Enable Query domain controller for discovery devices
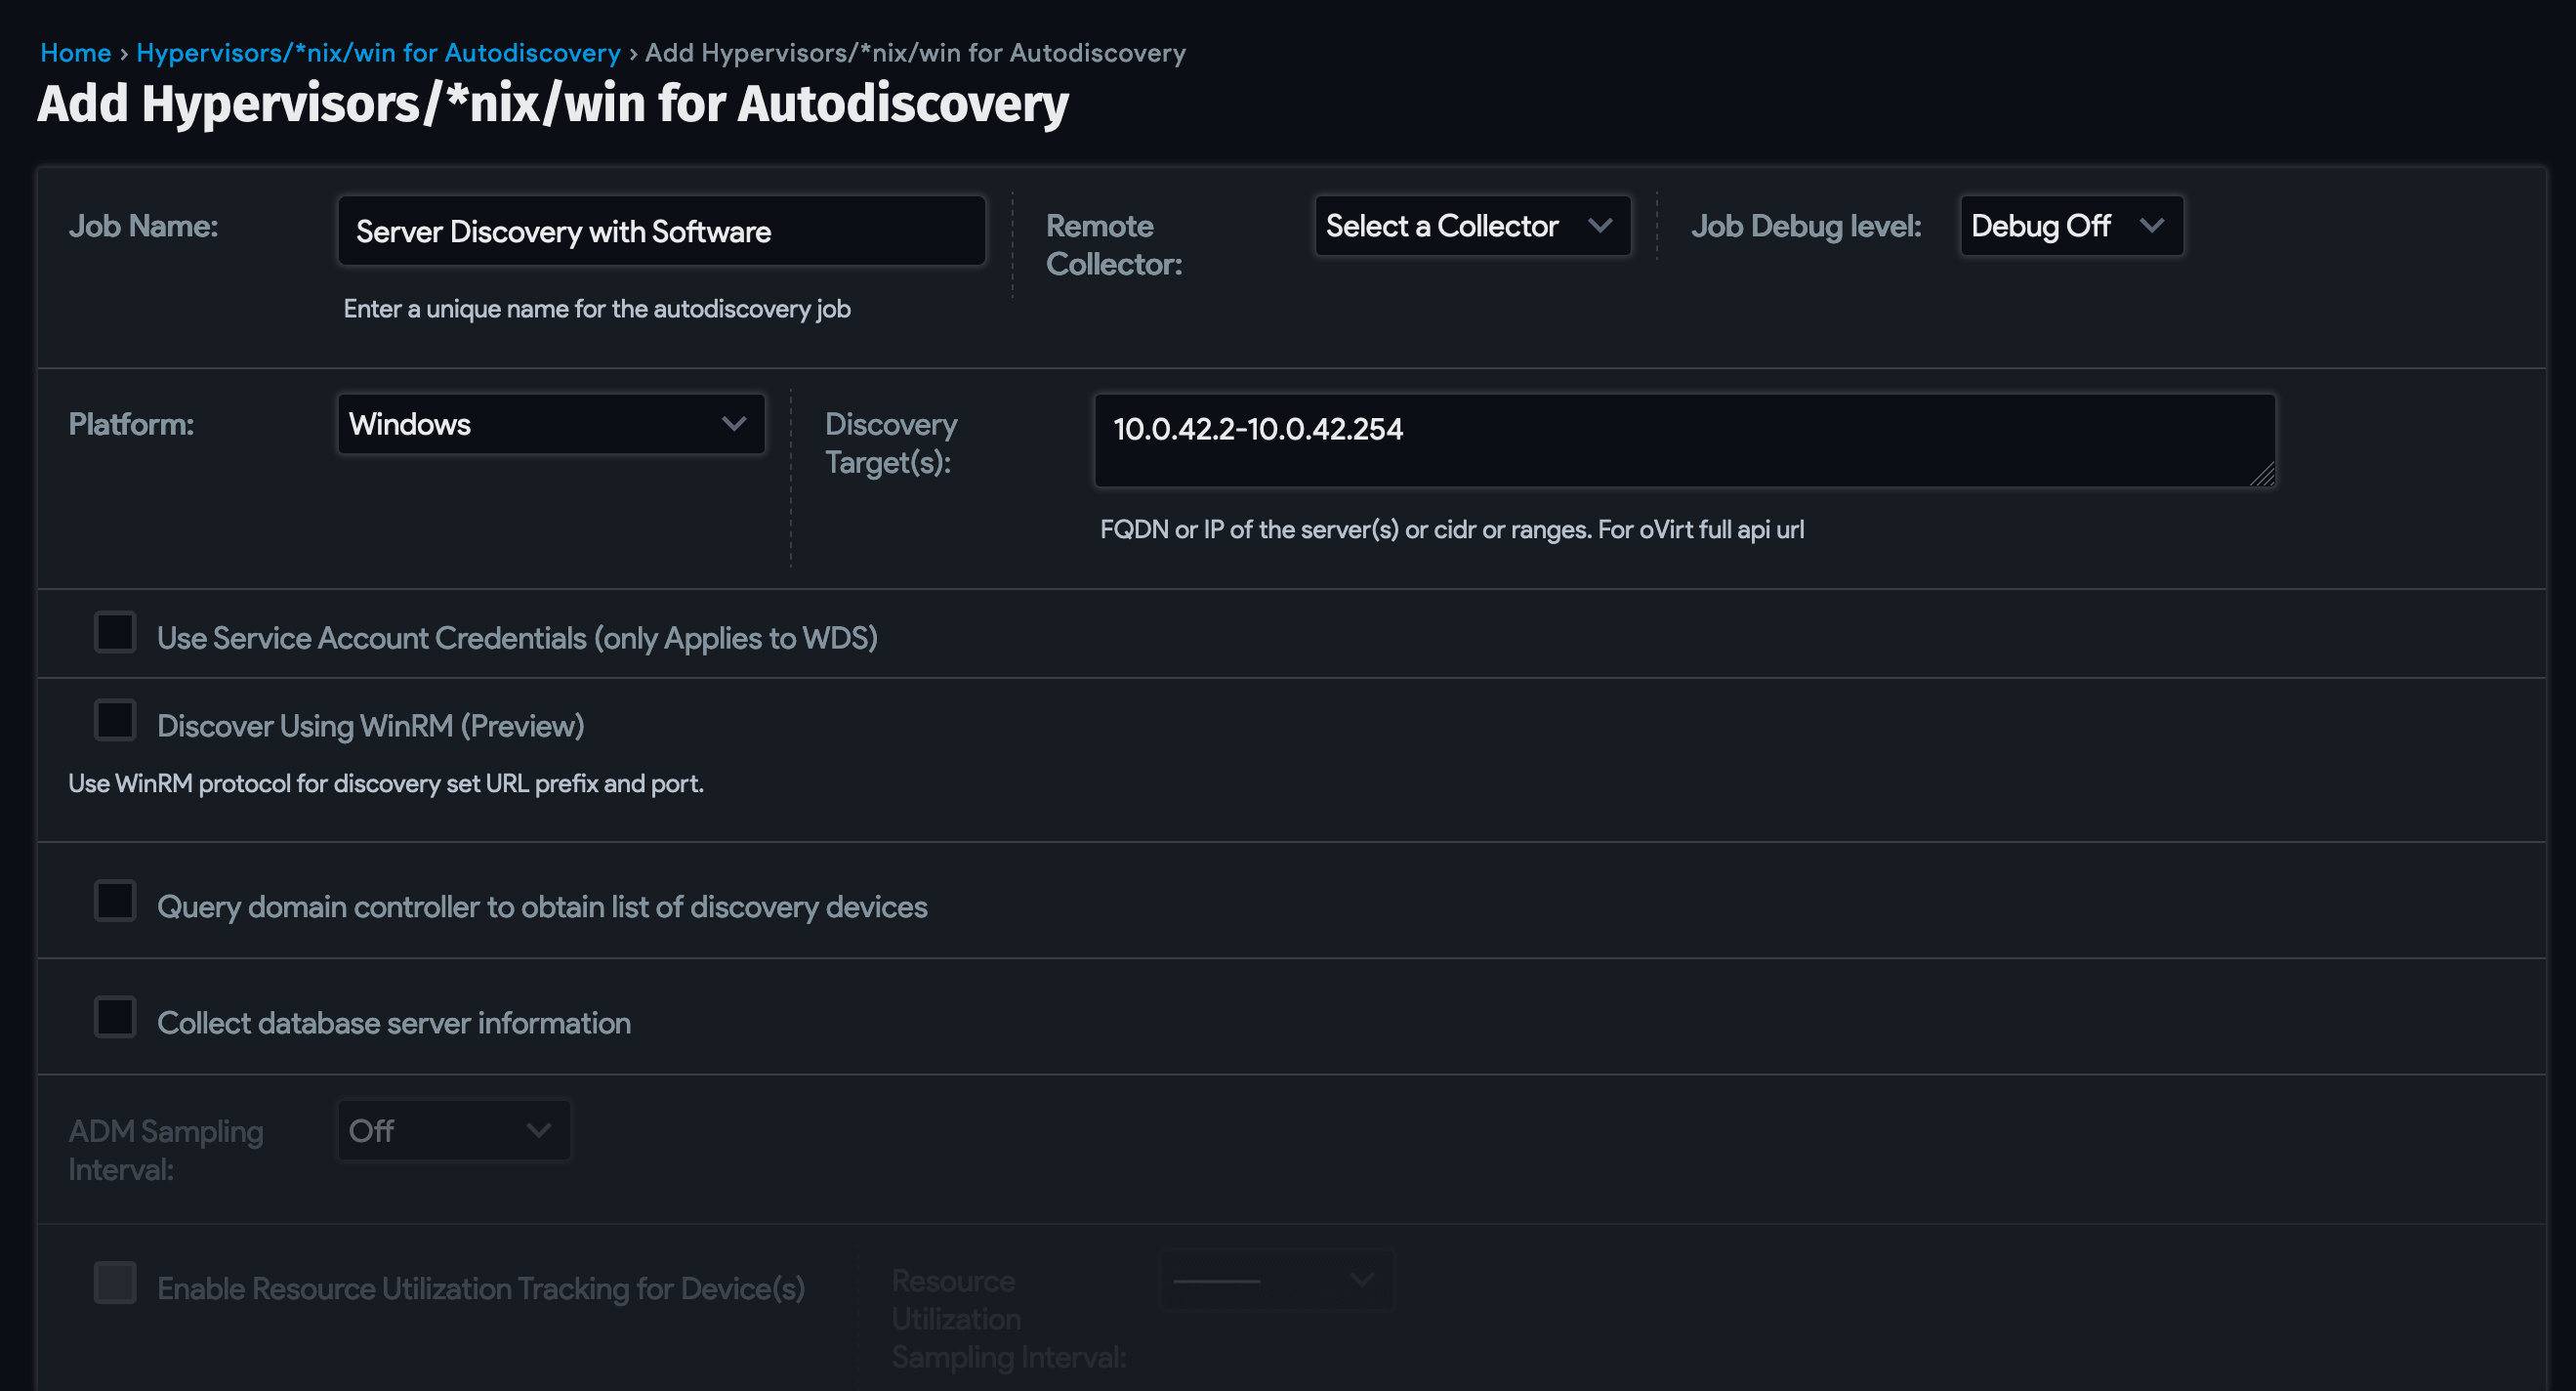The image size is (2576, 1391). pyautogui.click(x=115, y=900)
